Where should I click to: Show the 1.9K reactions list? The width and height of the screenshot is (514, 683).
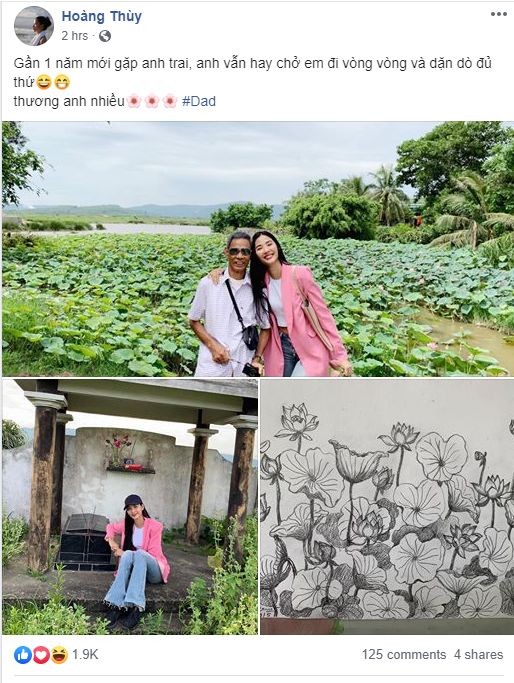(85, 654)
